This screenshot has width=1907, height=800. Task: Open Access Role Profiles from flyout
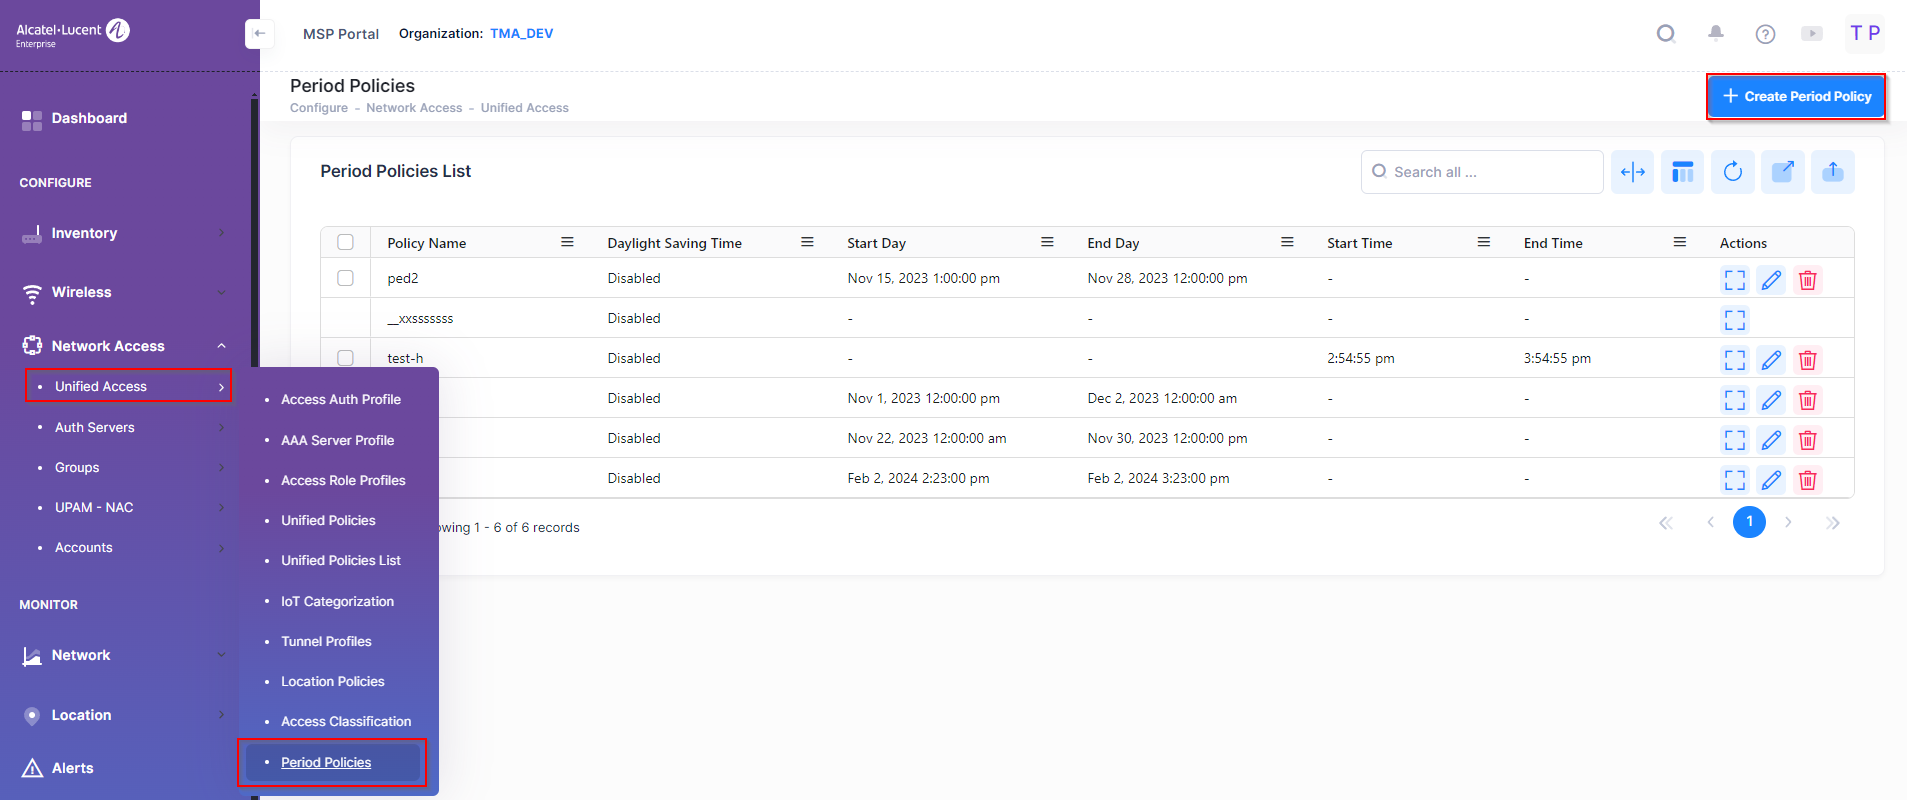pos(343,480)
